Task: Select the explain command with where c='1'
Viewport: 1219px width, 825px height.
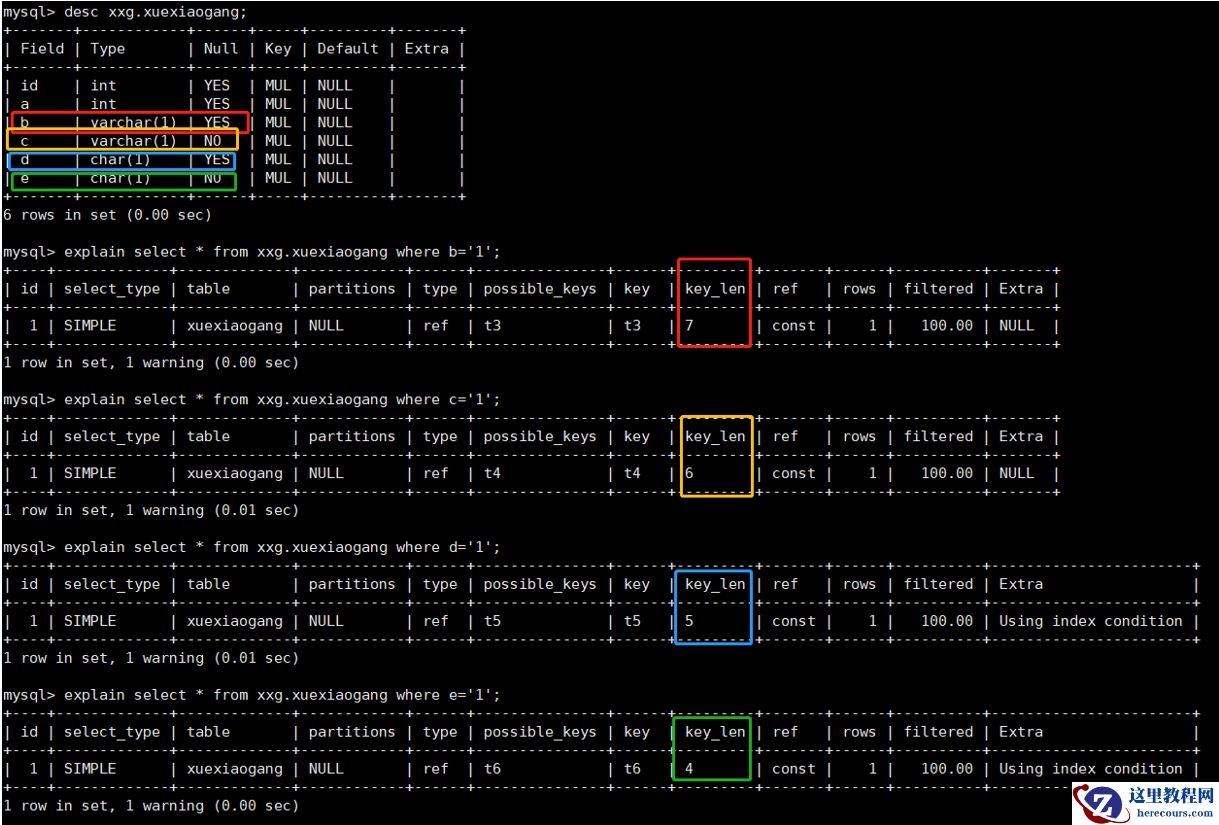Action: [251, 400]
